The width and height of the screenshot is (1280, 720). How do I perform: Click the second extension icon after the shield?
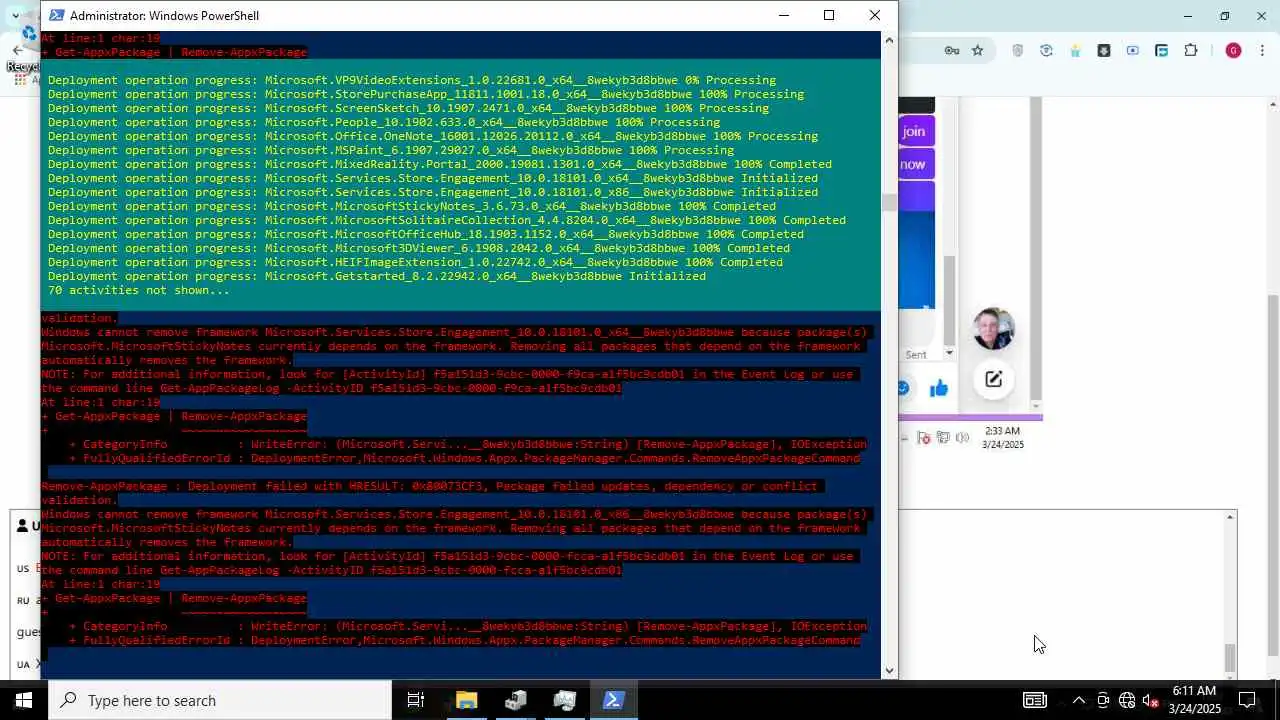point(1046,50)
